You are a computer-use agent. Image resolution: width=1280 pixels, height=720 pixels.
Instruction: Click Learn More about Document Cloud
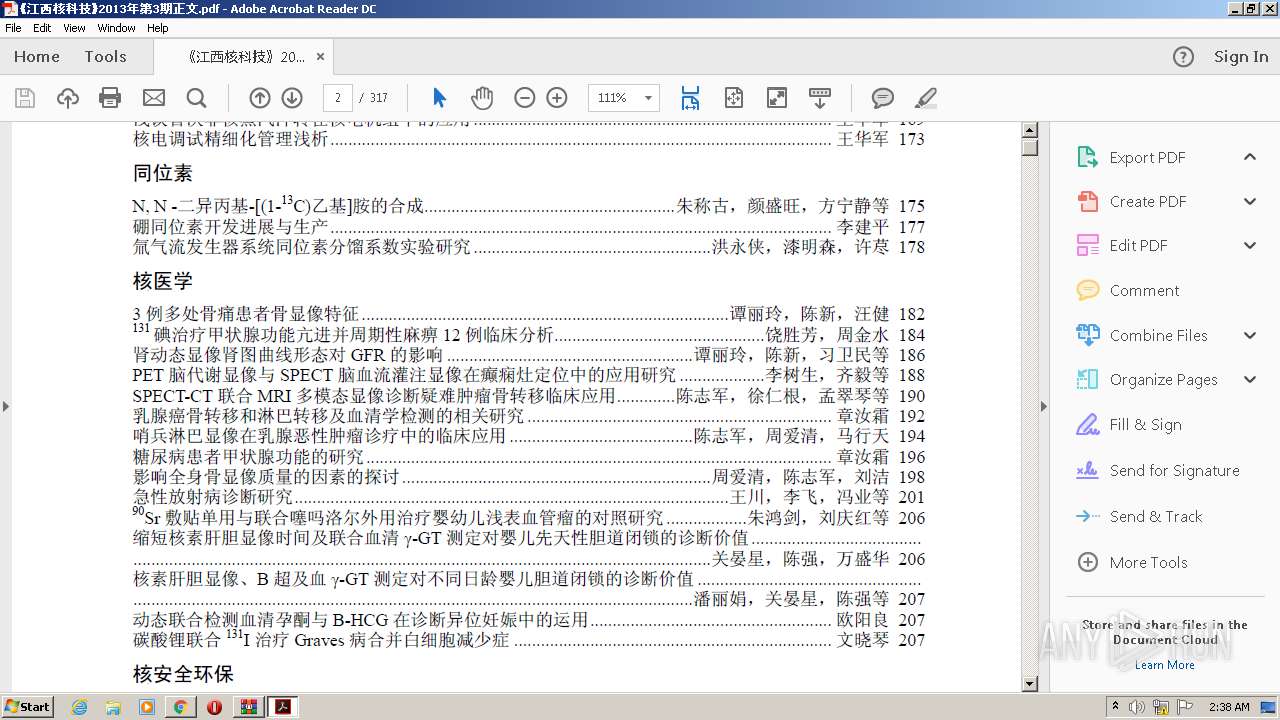click(1165, 665)
